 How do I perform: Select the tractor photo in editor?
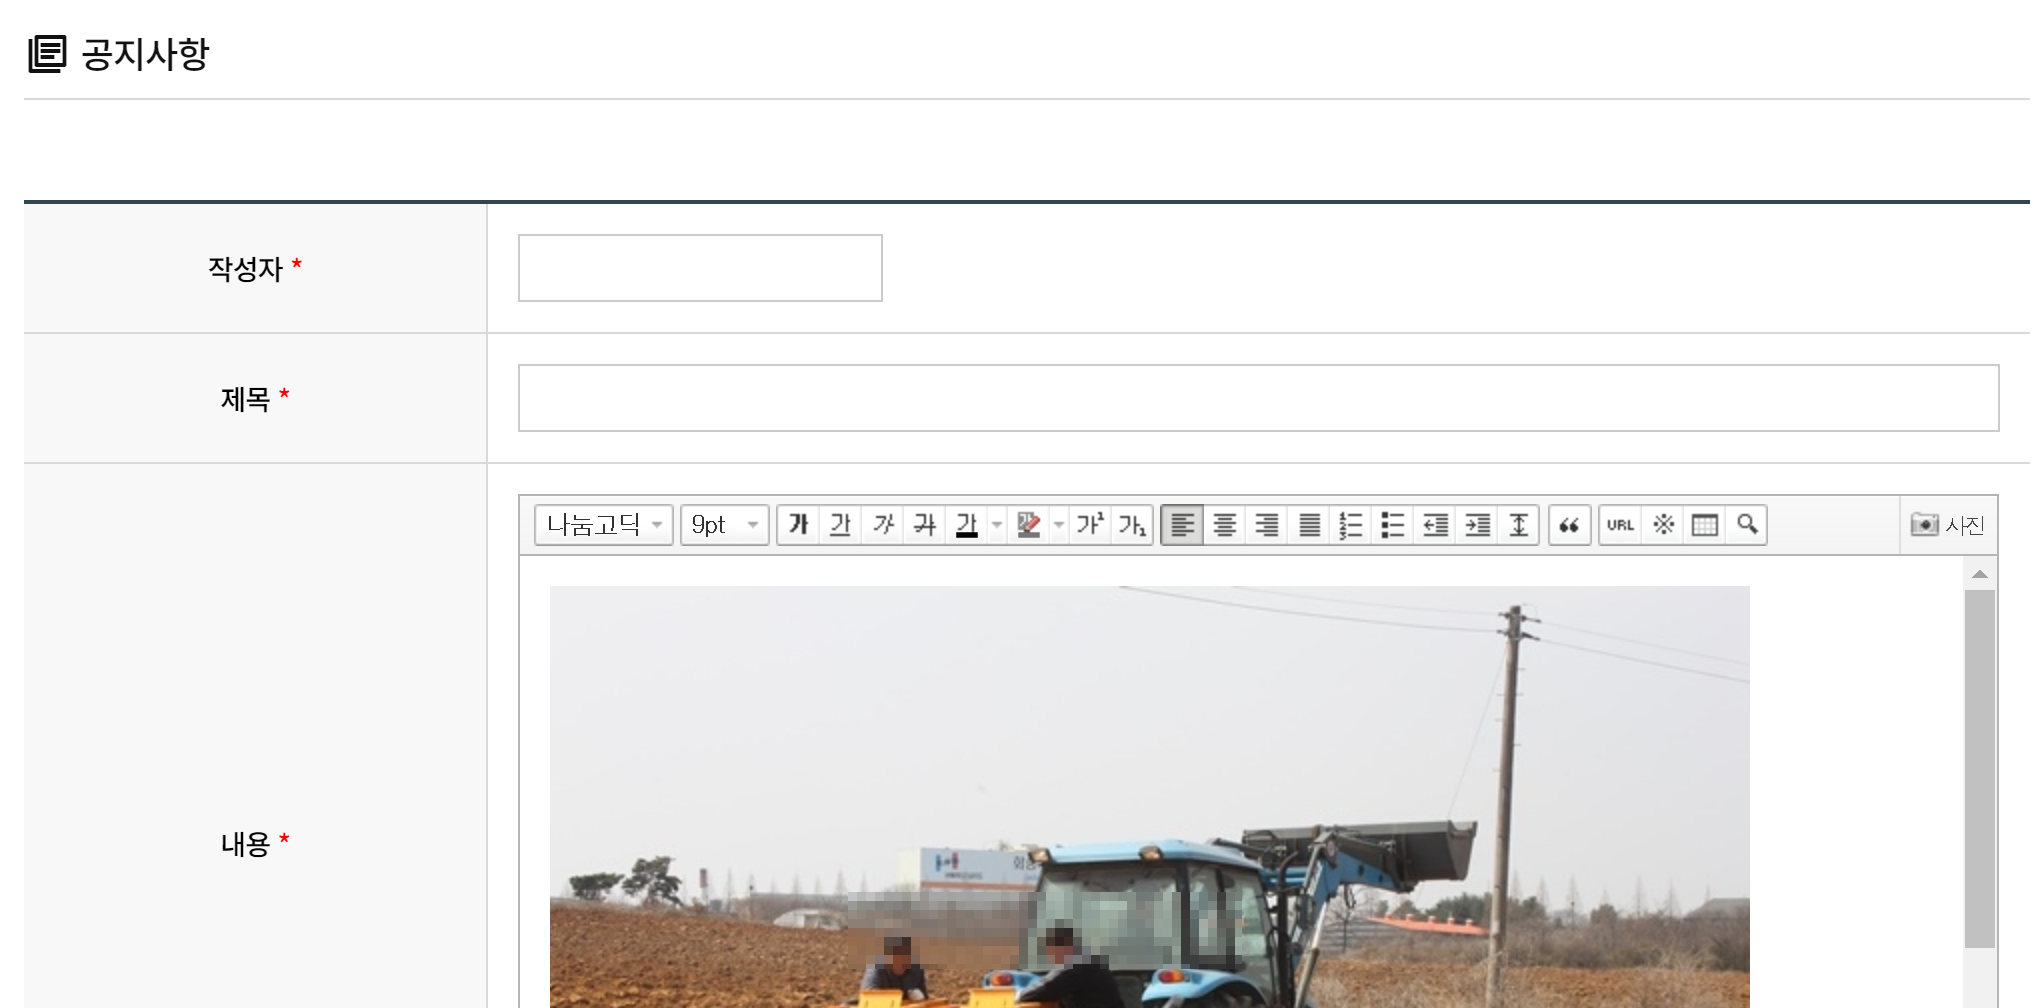pos(1150,797)
